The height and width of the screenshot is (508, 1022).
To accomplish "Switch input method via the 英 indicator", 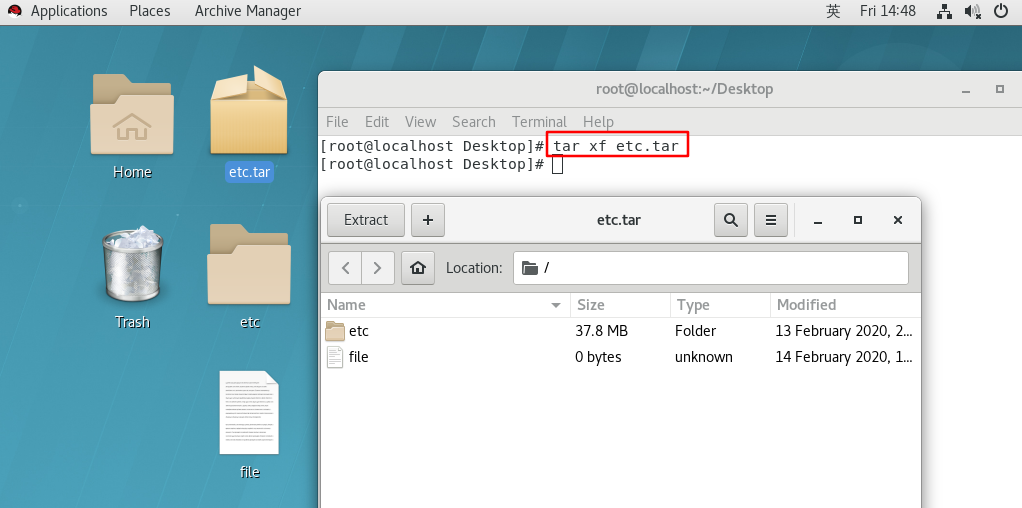I will (833, 11).
